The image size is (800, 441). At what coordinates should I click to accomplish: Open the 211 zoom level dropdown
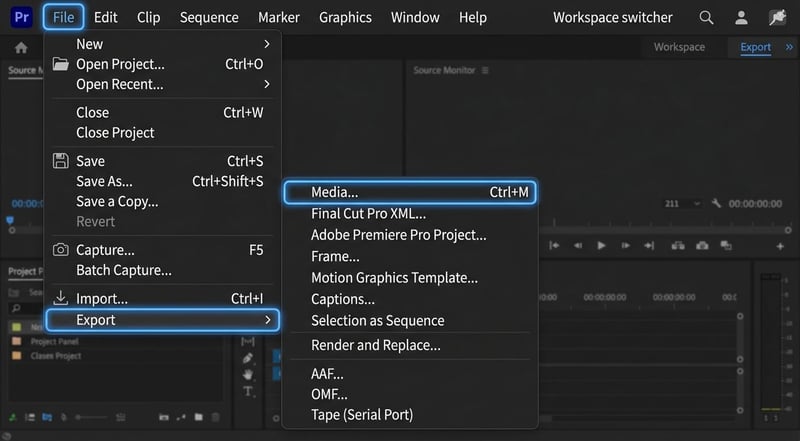point(682,204)
